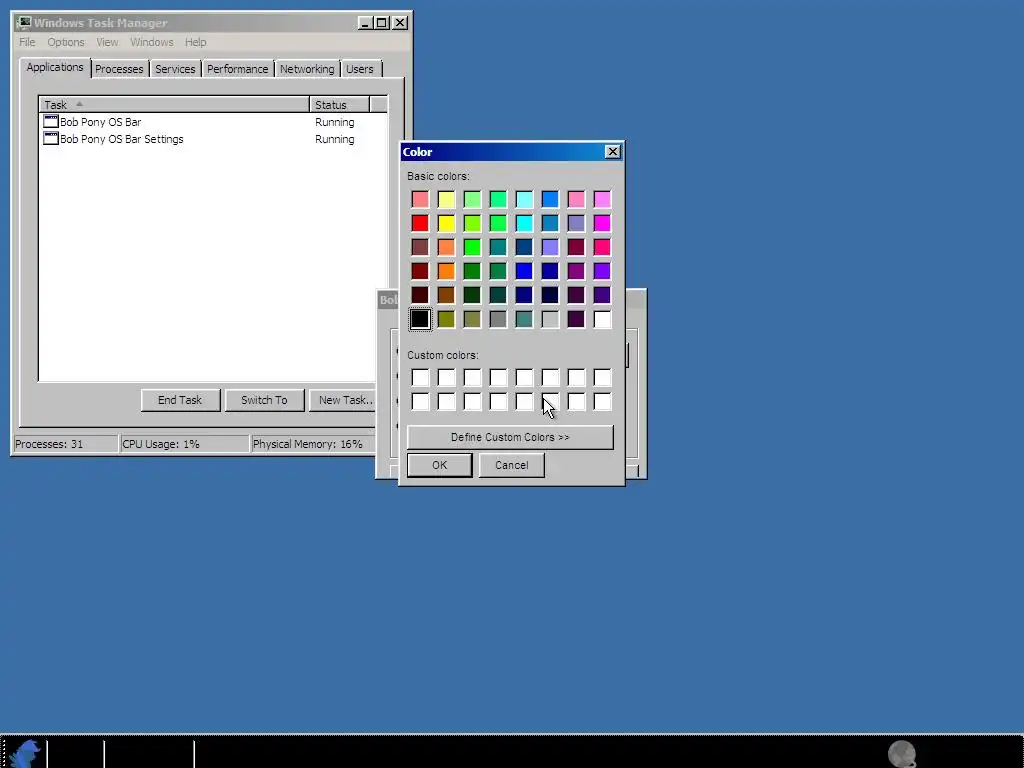The image size is (1024, 768).
Task: Switch to the Services tab
Action: coord(175,69)
